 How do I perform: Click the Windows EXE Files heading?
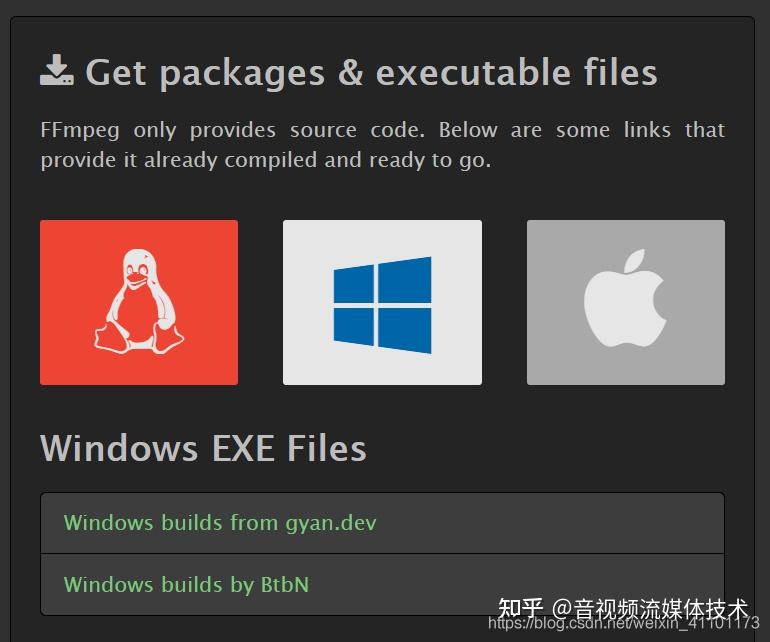pos(203,448)
